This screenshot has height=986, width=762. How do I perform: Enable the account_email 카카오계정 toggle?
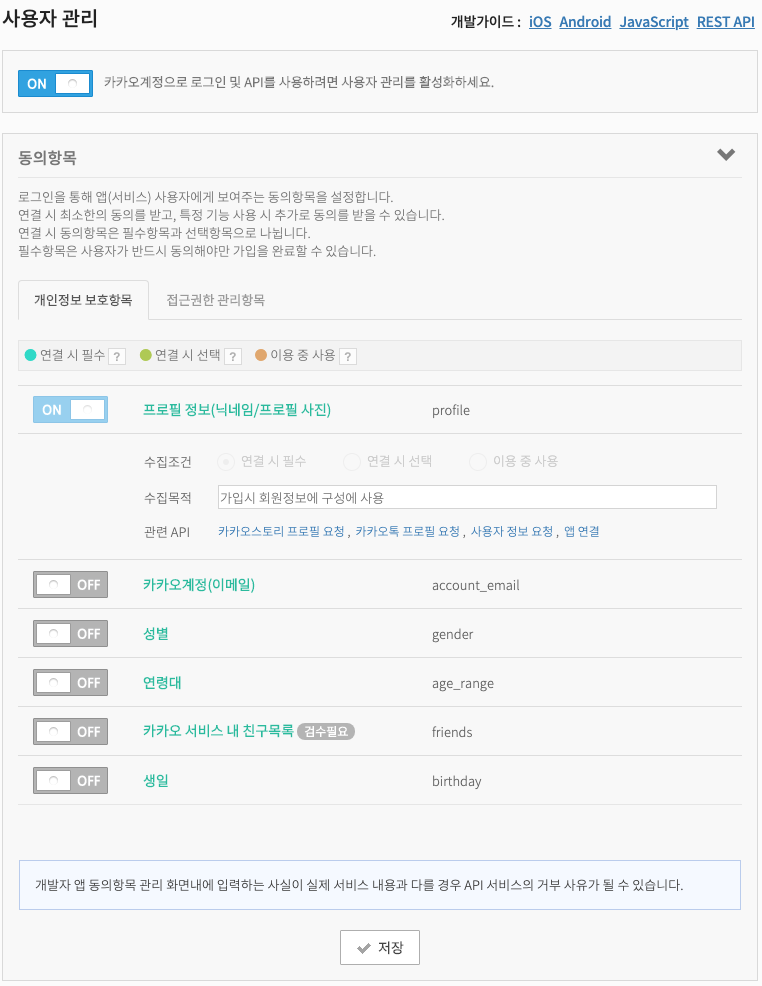pos(70,584)
